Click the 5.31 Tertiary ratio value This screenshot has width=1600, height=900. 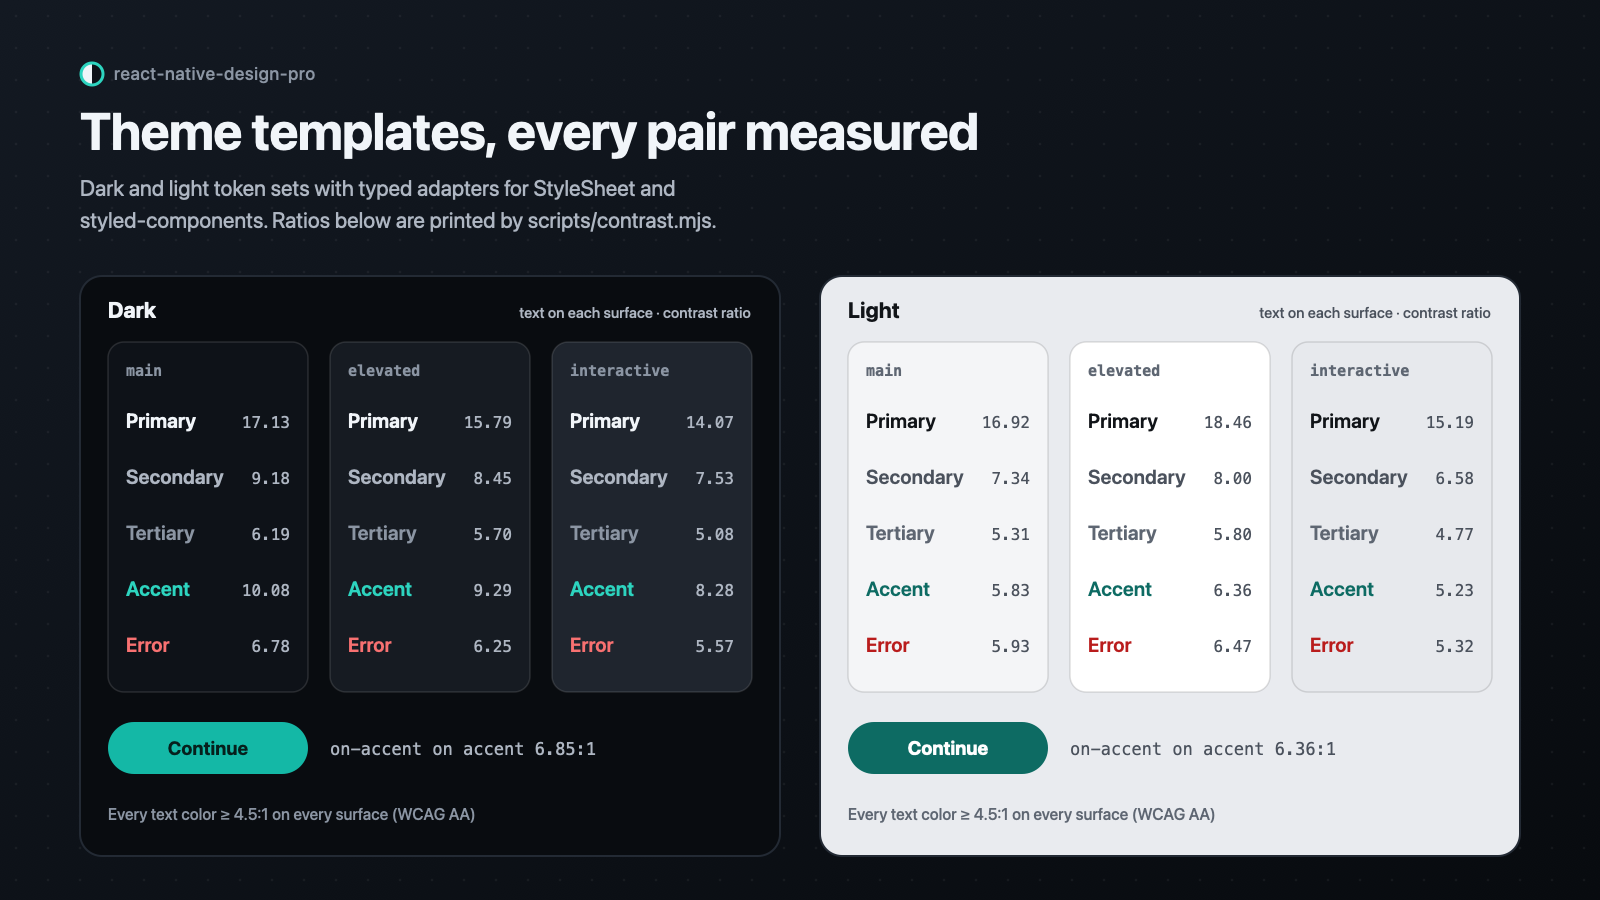click(x=1011, y=534)
